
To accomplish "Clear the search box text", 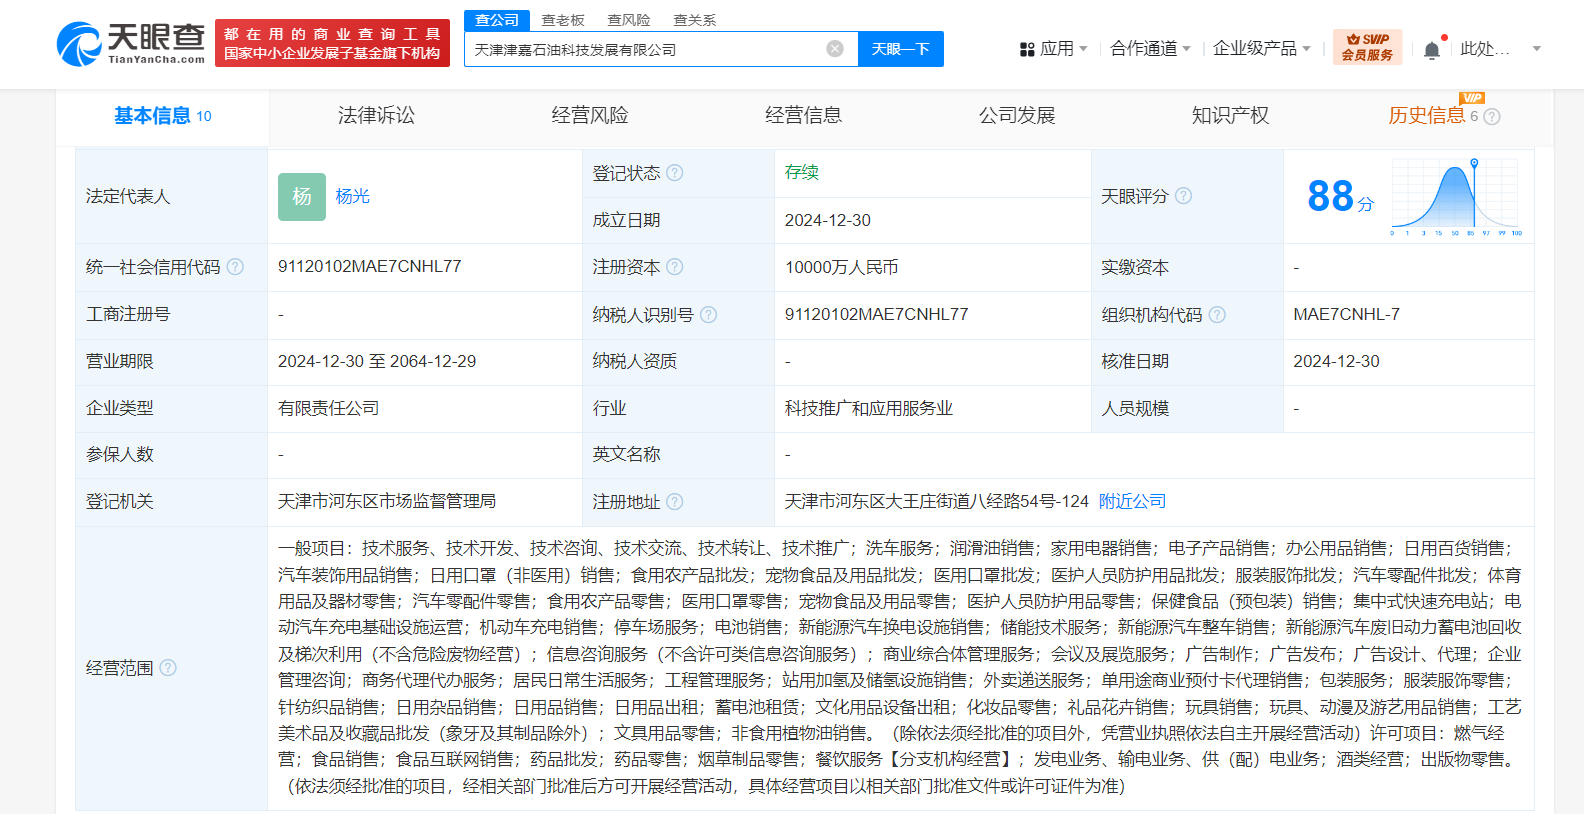I will point(835,49).
